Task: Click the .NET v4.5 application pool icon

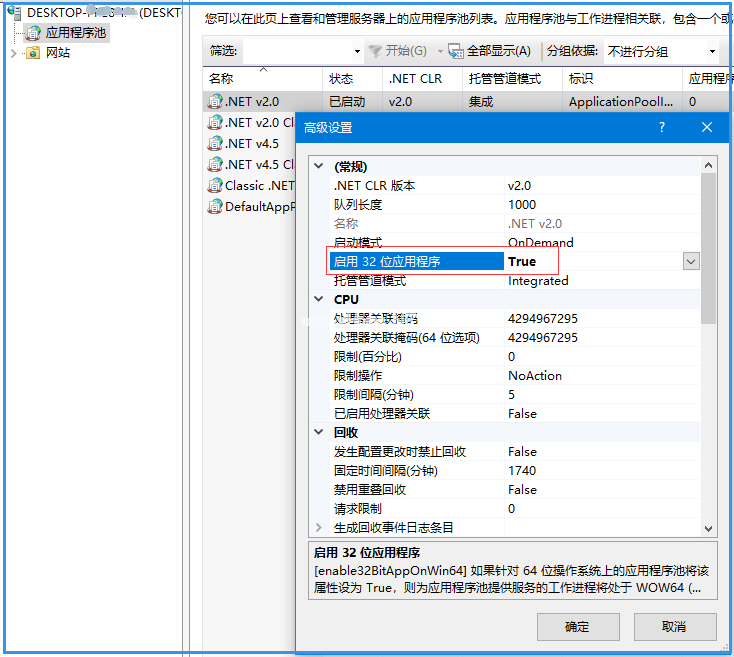Action: point(214,143)
